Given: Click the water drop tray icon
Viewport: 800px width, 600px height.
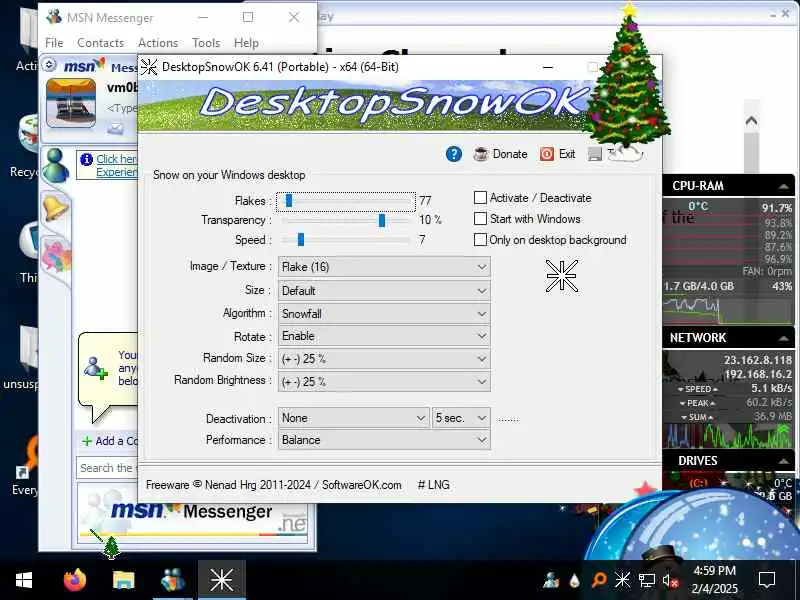Looking at the screenshot, I should coord(575,580).
